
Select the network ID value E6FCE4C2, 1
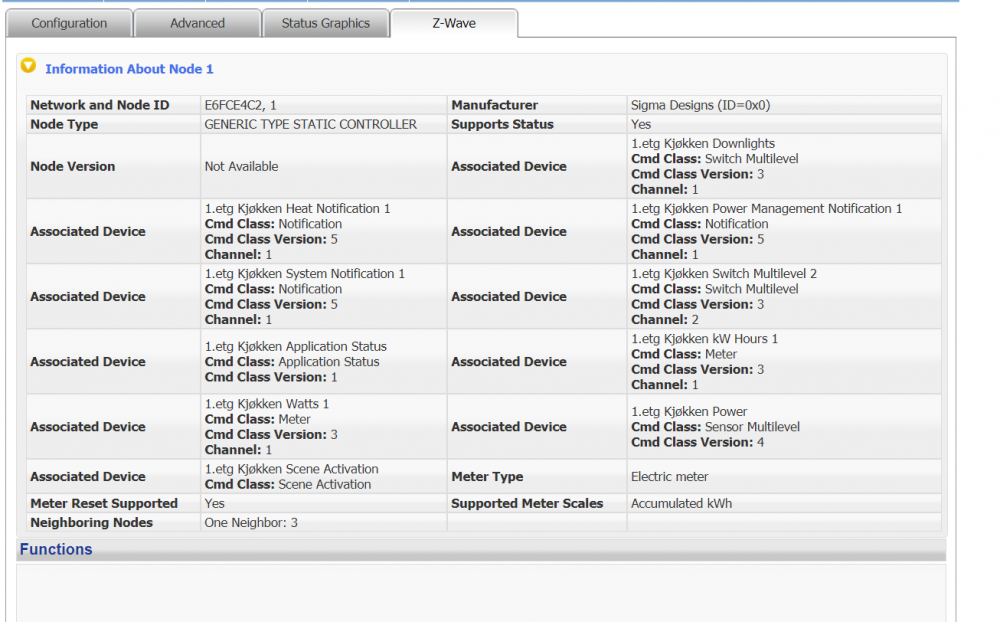point(241,105)
